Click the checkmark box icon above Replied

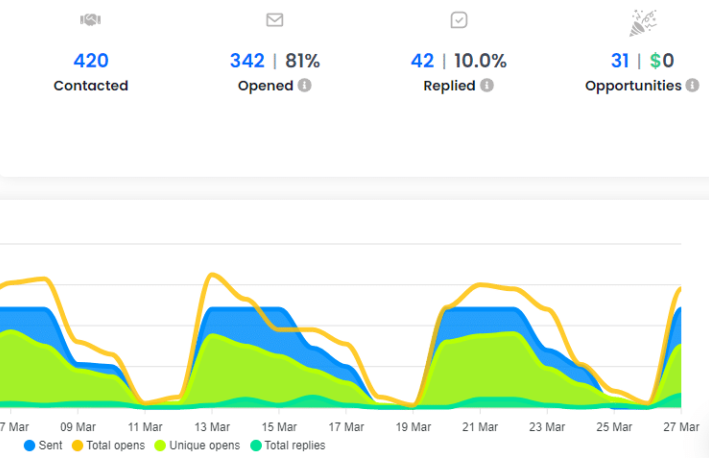pos(458,20)
